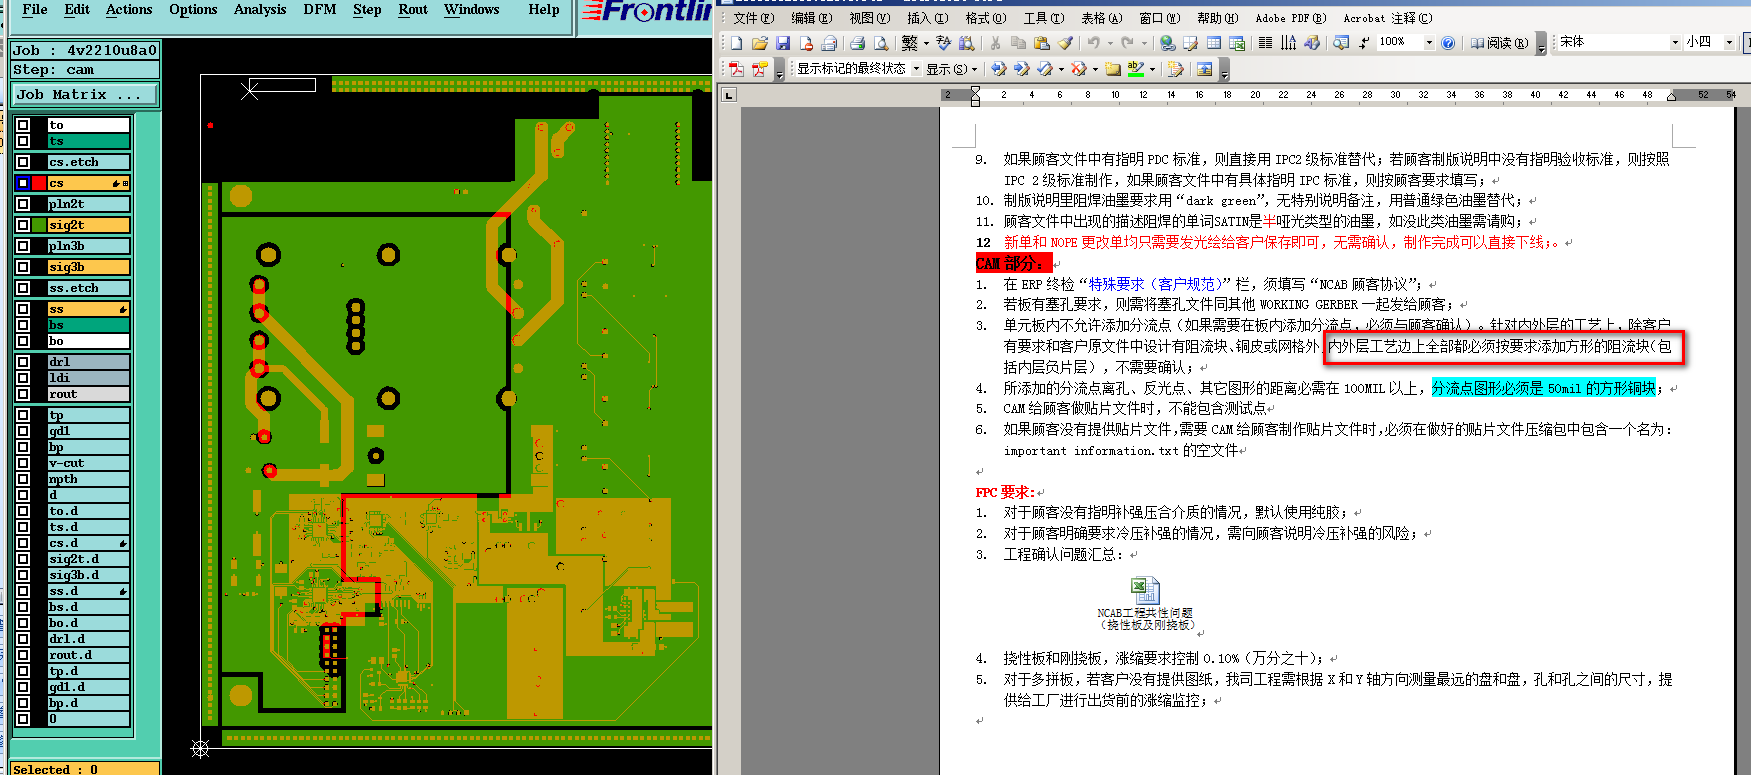Click the Accept Change checkmark icon
This screenshot has height=775, width=1751.
click(x=1045, y=69)
